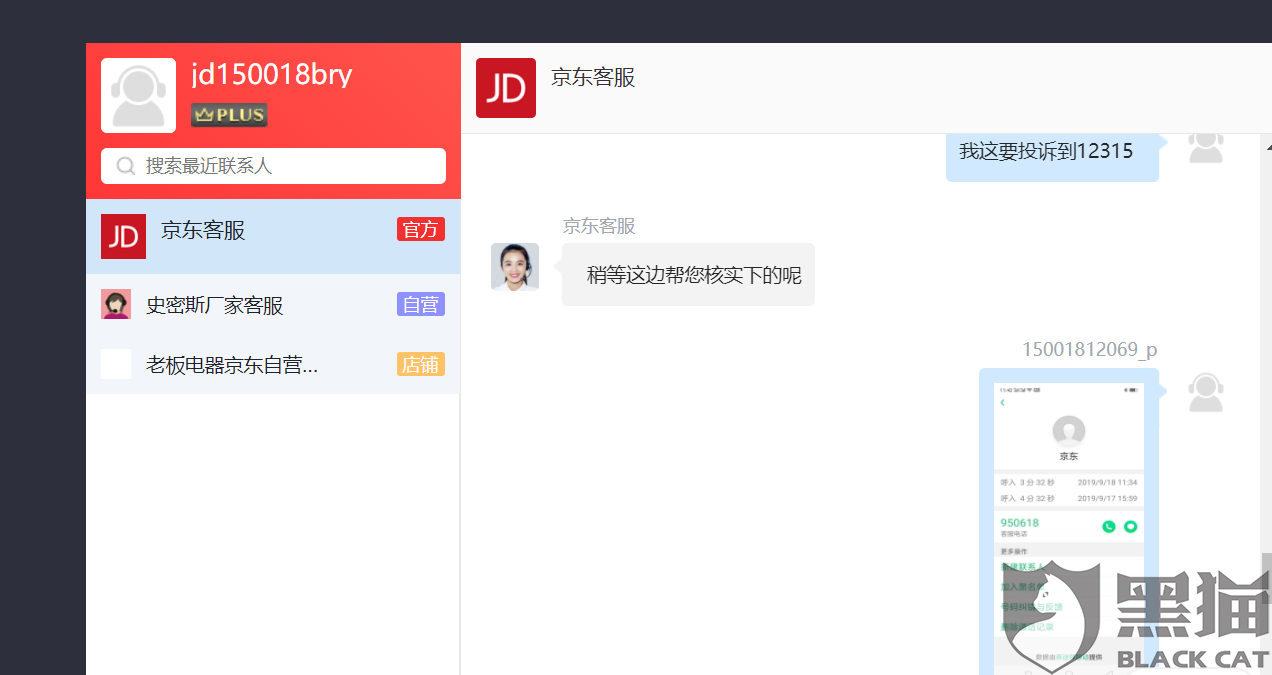Click the 官方 tag on 京东客服

(x=421, y=230)
